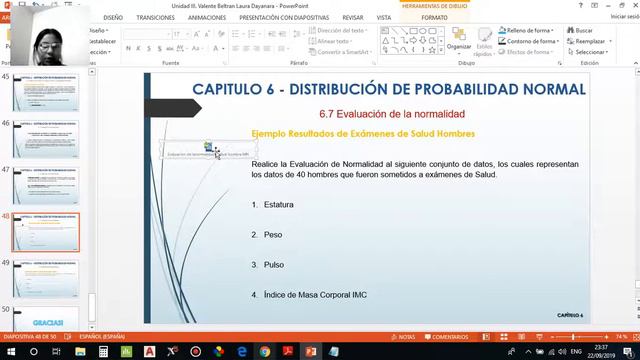The width and height of the screenshot is (640, 360).
Task: Choose the right arrow shape
Action: (x=413, y=40)
